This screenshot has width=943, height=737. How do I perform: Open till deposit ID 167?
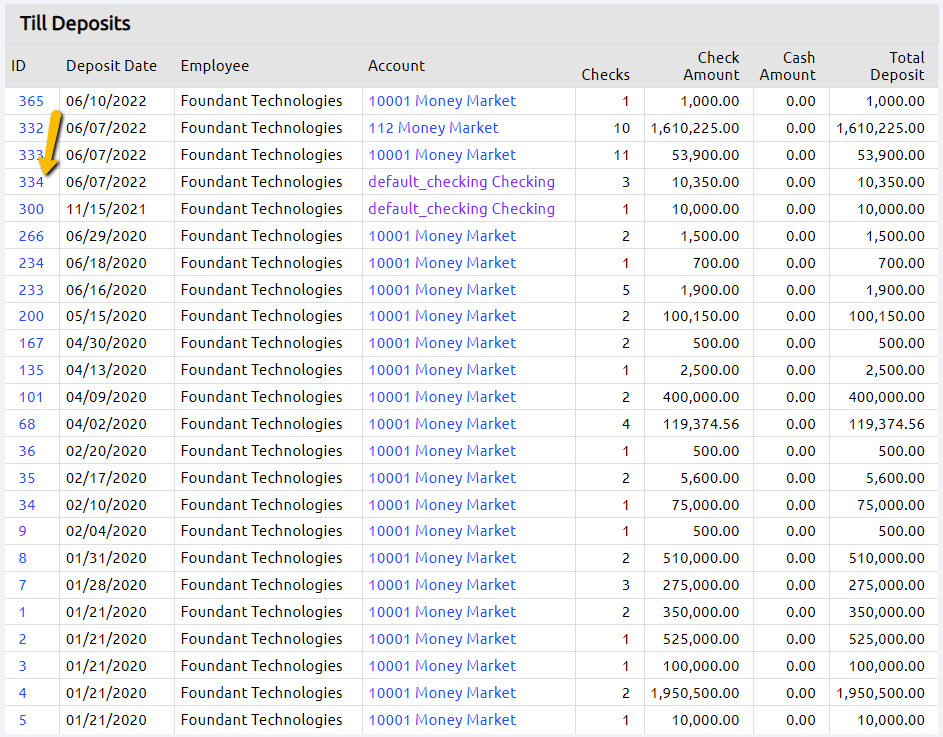click(31, 343)
